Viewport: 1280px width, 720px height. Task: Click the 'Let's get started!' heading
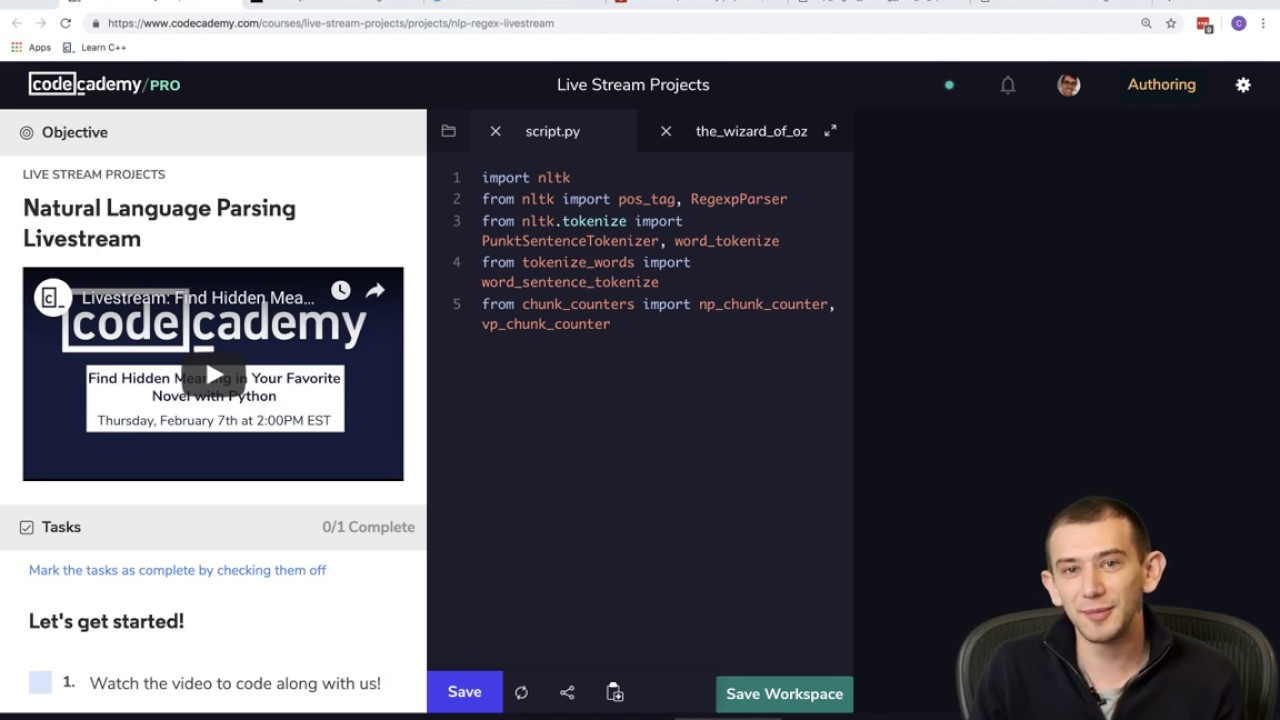(x=106, y=621)
